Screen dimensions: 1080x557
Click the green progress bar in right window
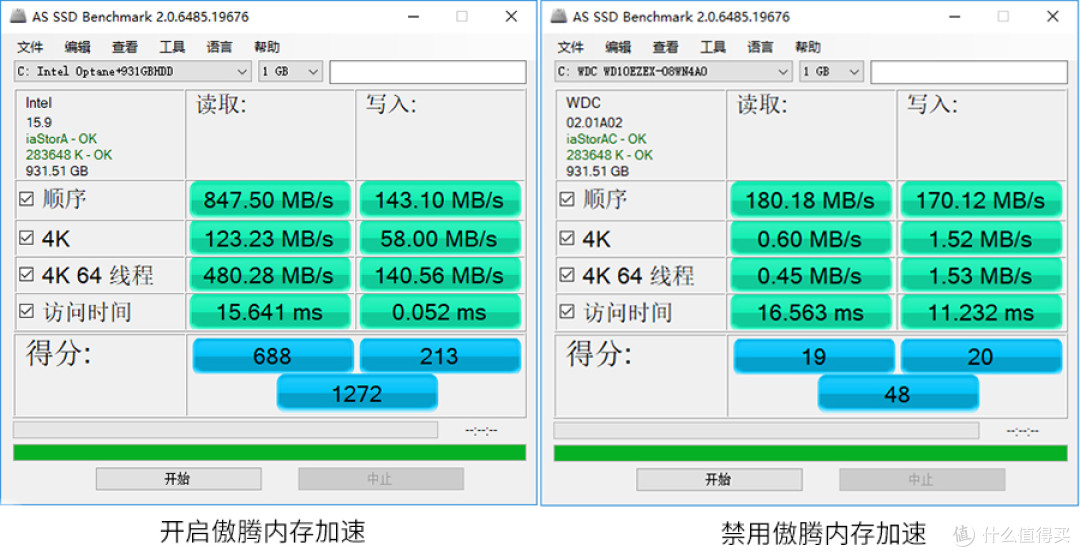pos(811,452)
